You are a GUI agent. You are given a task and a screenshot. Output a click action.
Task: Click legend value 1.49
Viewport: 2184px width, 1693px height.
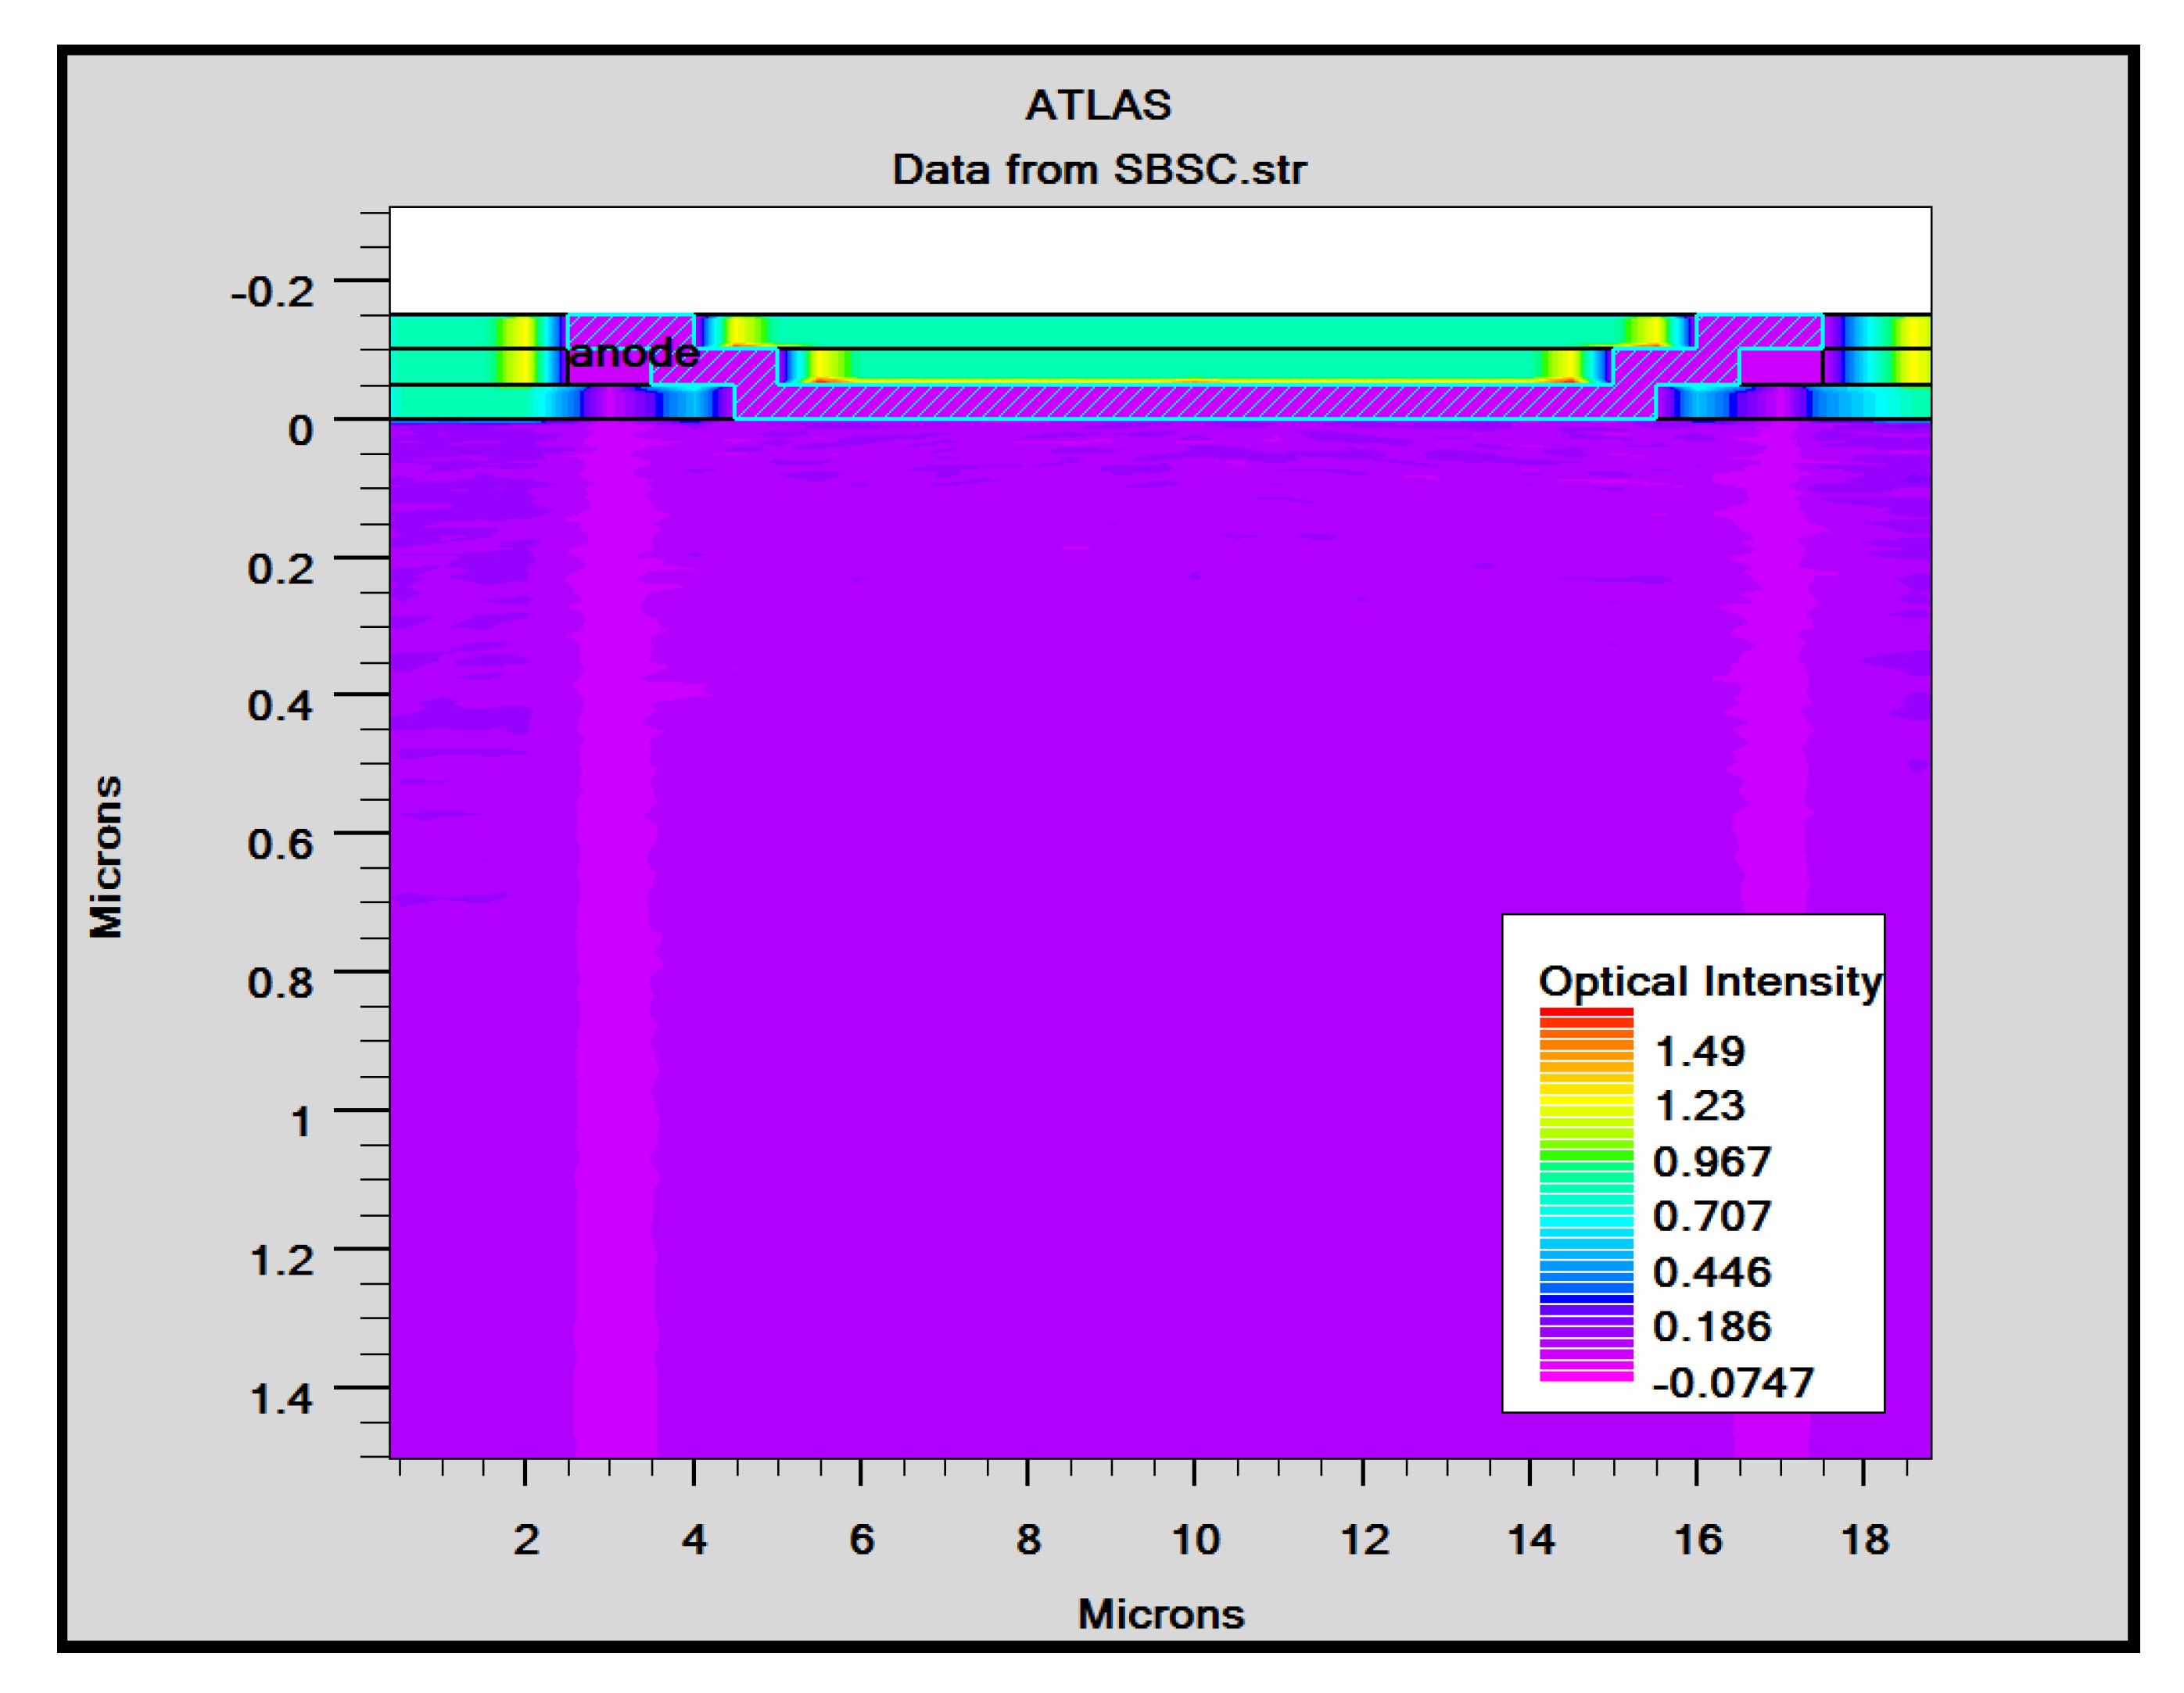point(1700,1051)
